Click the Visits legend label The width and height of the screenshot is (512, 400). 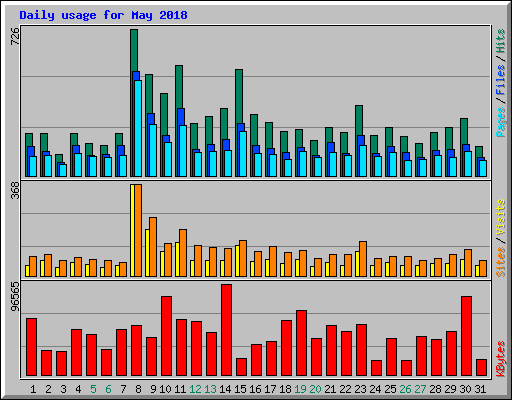coord(501,217)
